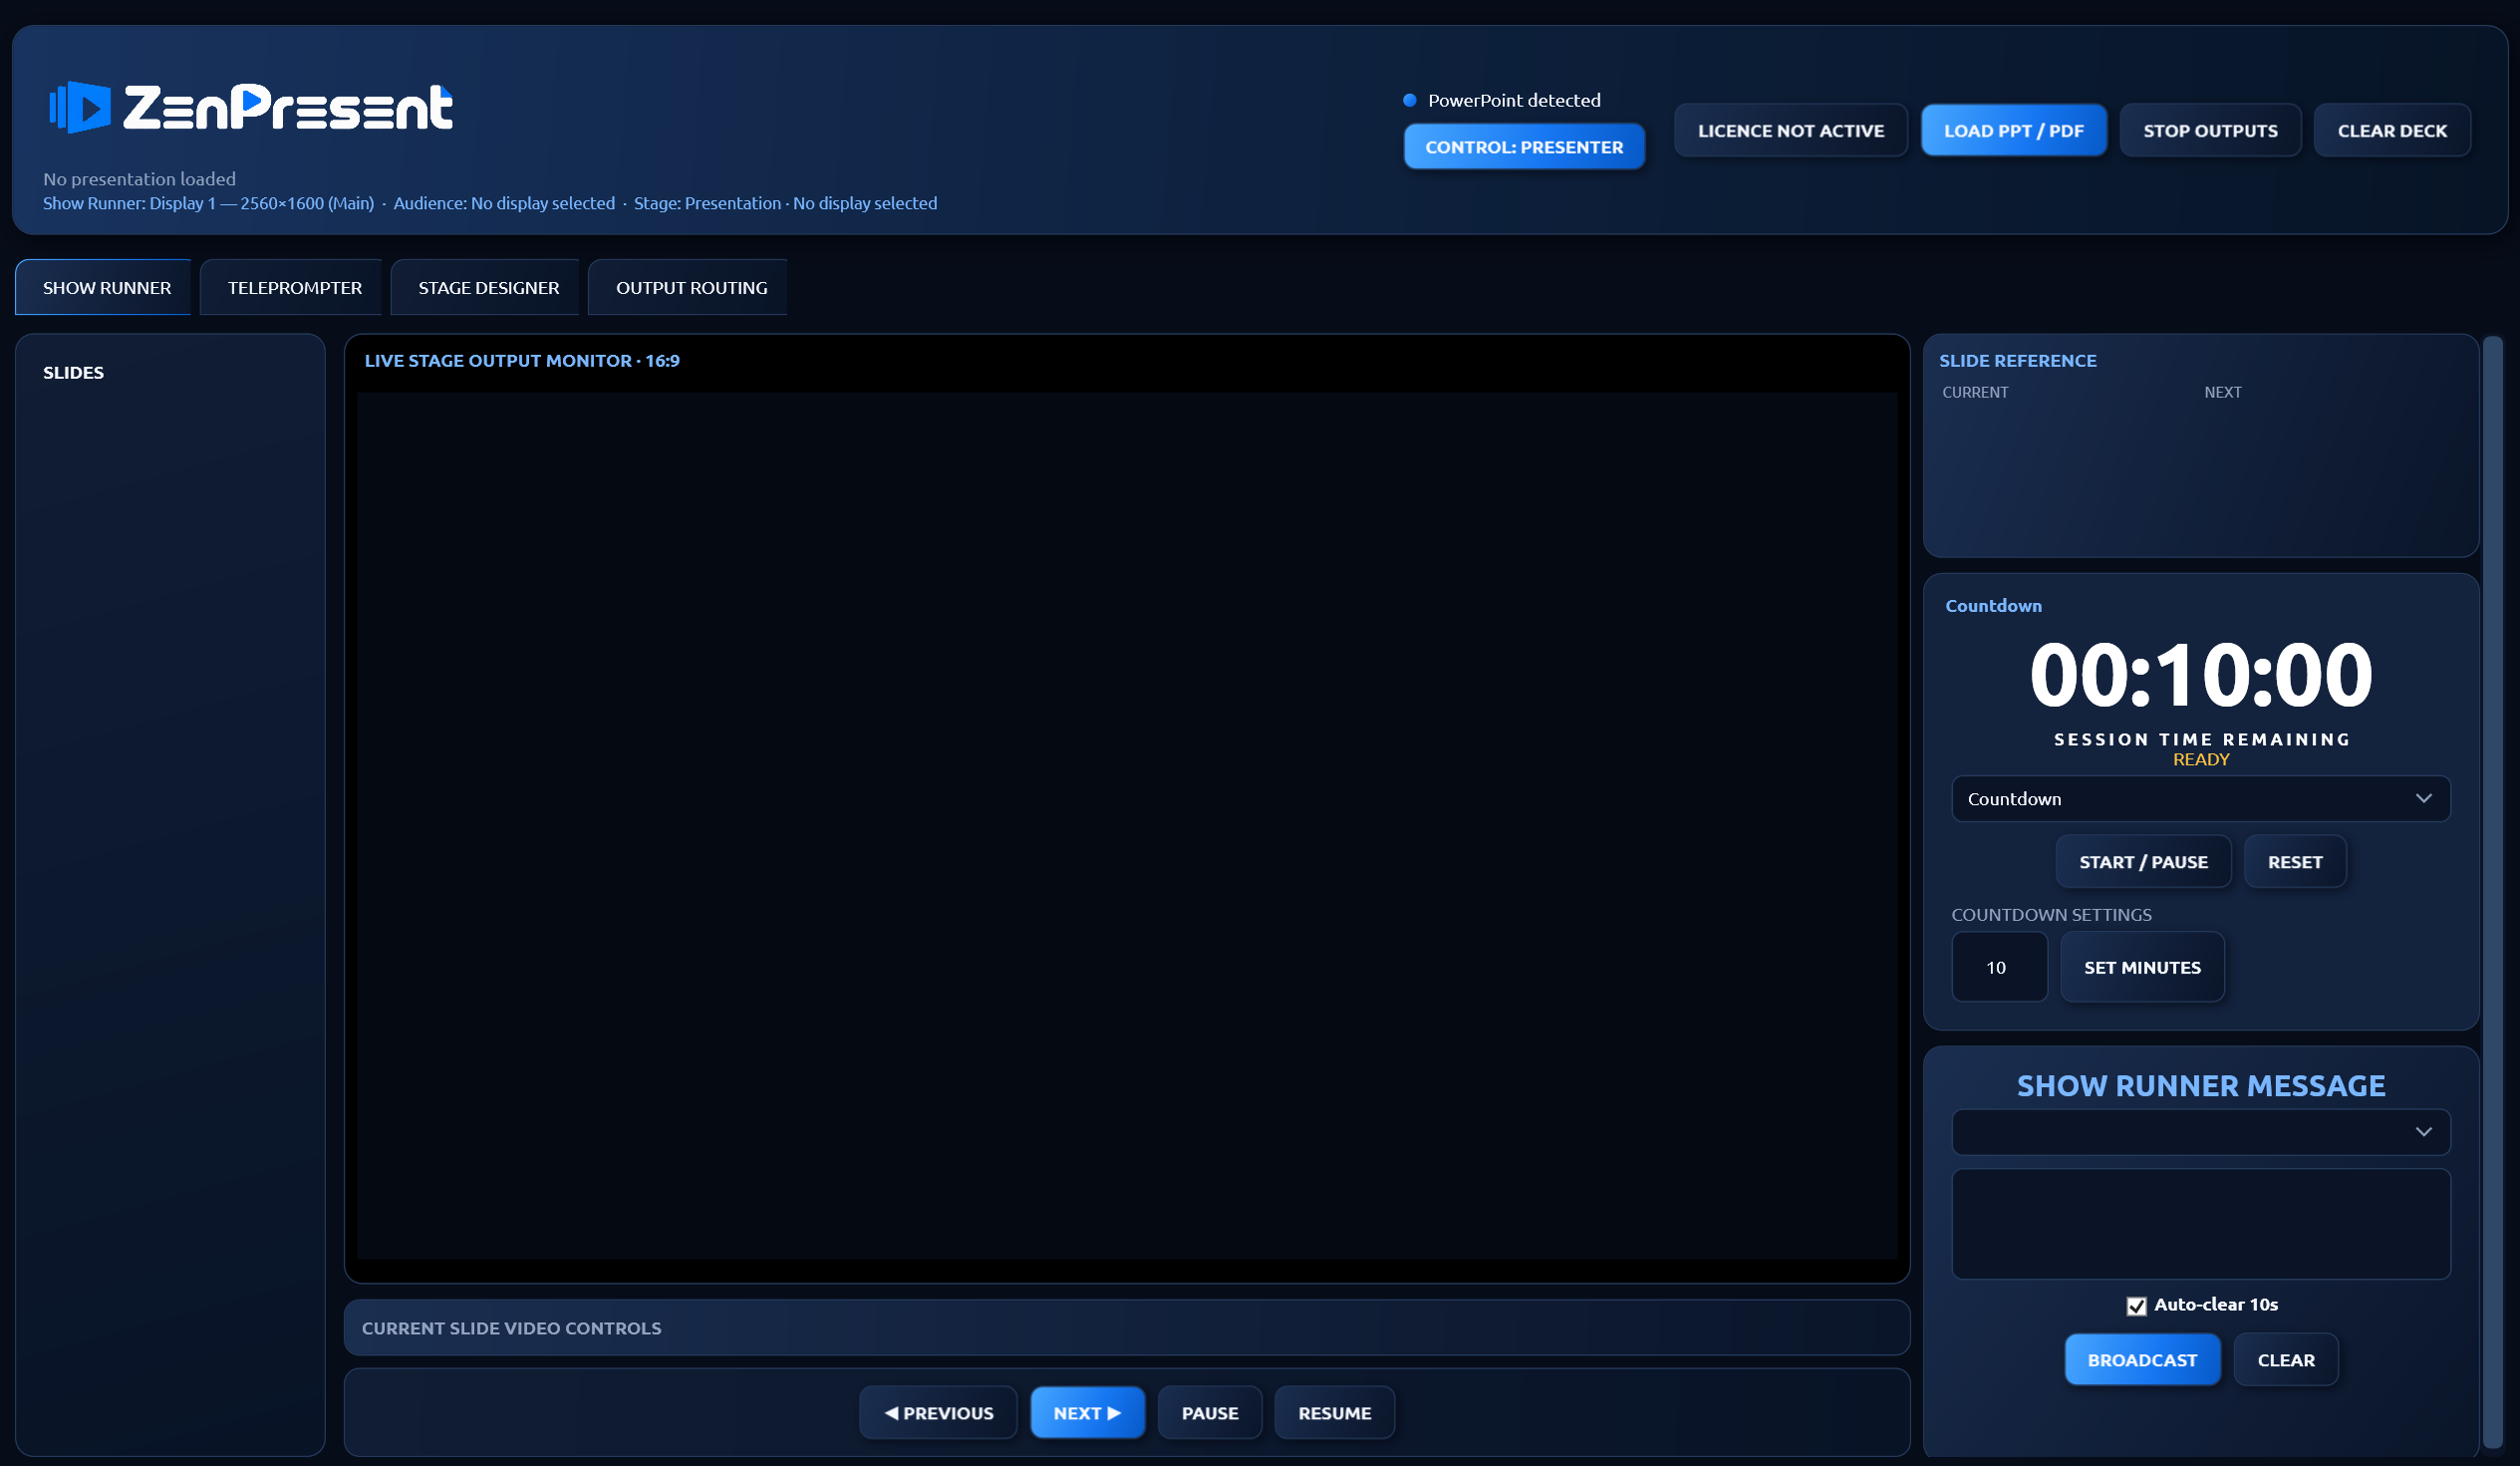Expand the Show Runner message preset dropdown
Image resolution: width=2520 pixels, height=1466 pixels.
point(2200,1132)
